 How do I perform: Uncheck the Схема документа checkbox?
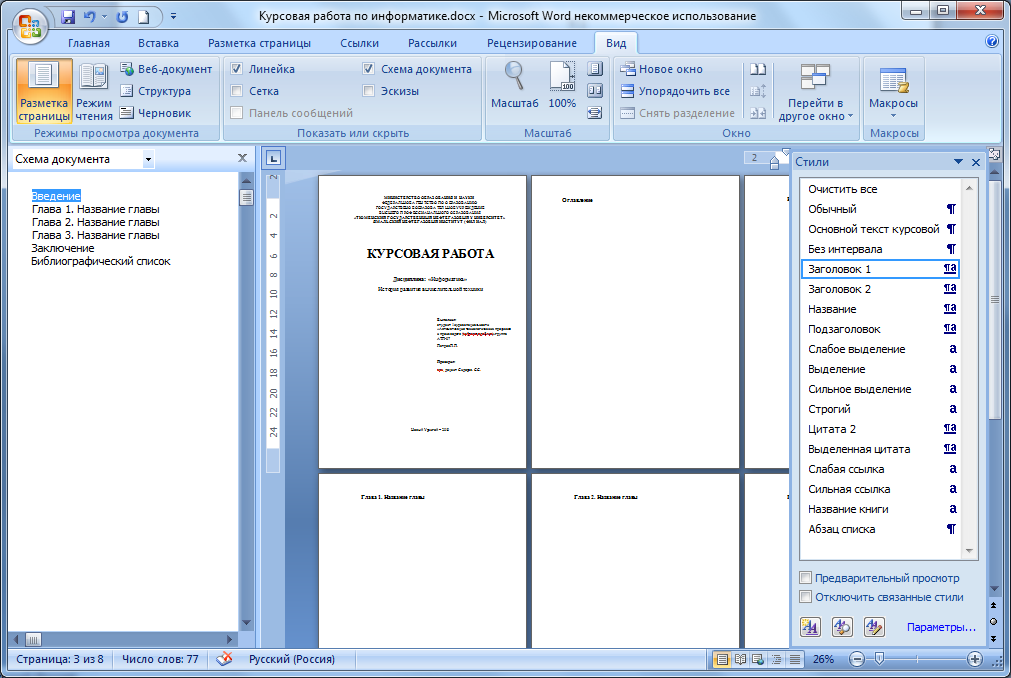point(369,69)
